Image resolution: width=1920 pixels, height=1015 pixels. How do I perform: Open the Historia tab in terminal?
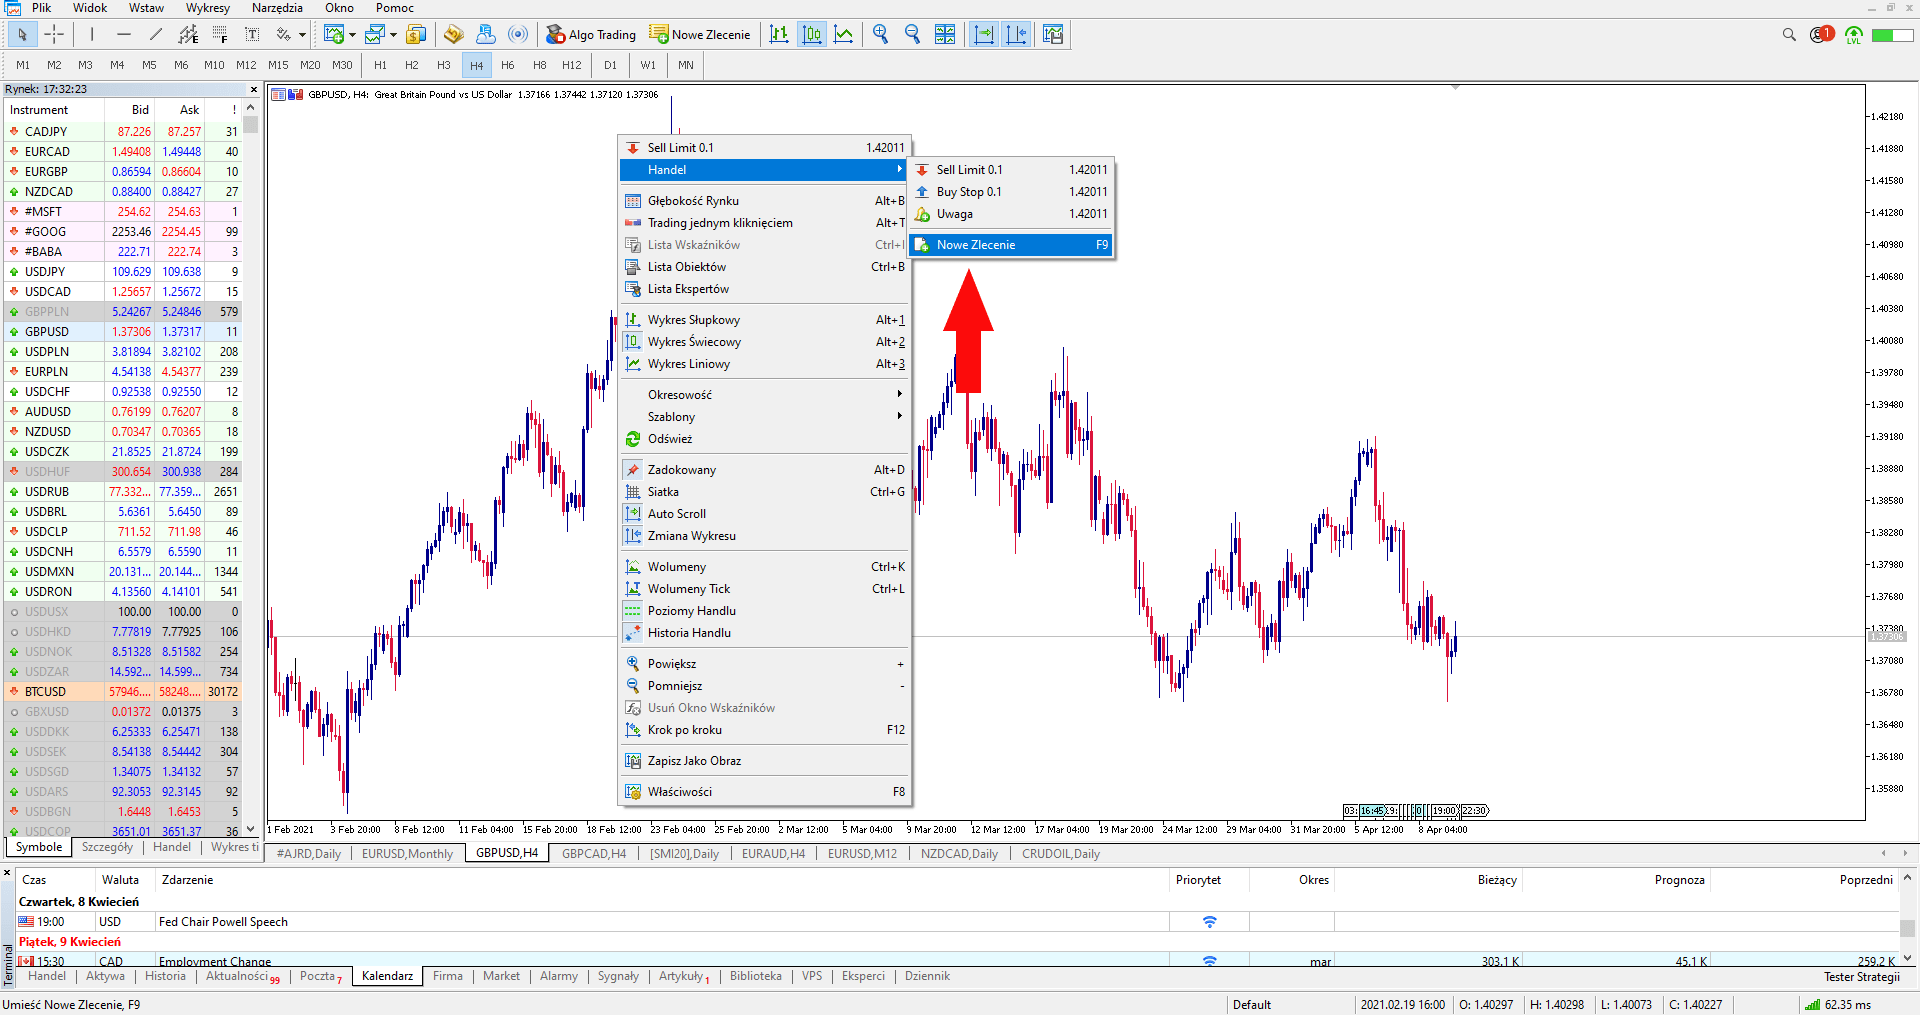[x=165, y=976]
